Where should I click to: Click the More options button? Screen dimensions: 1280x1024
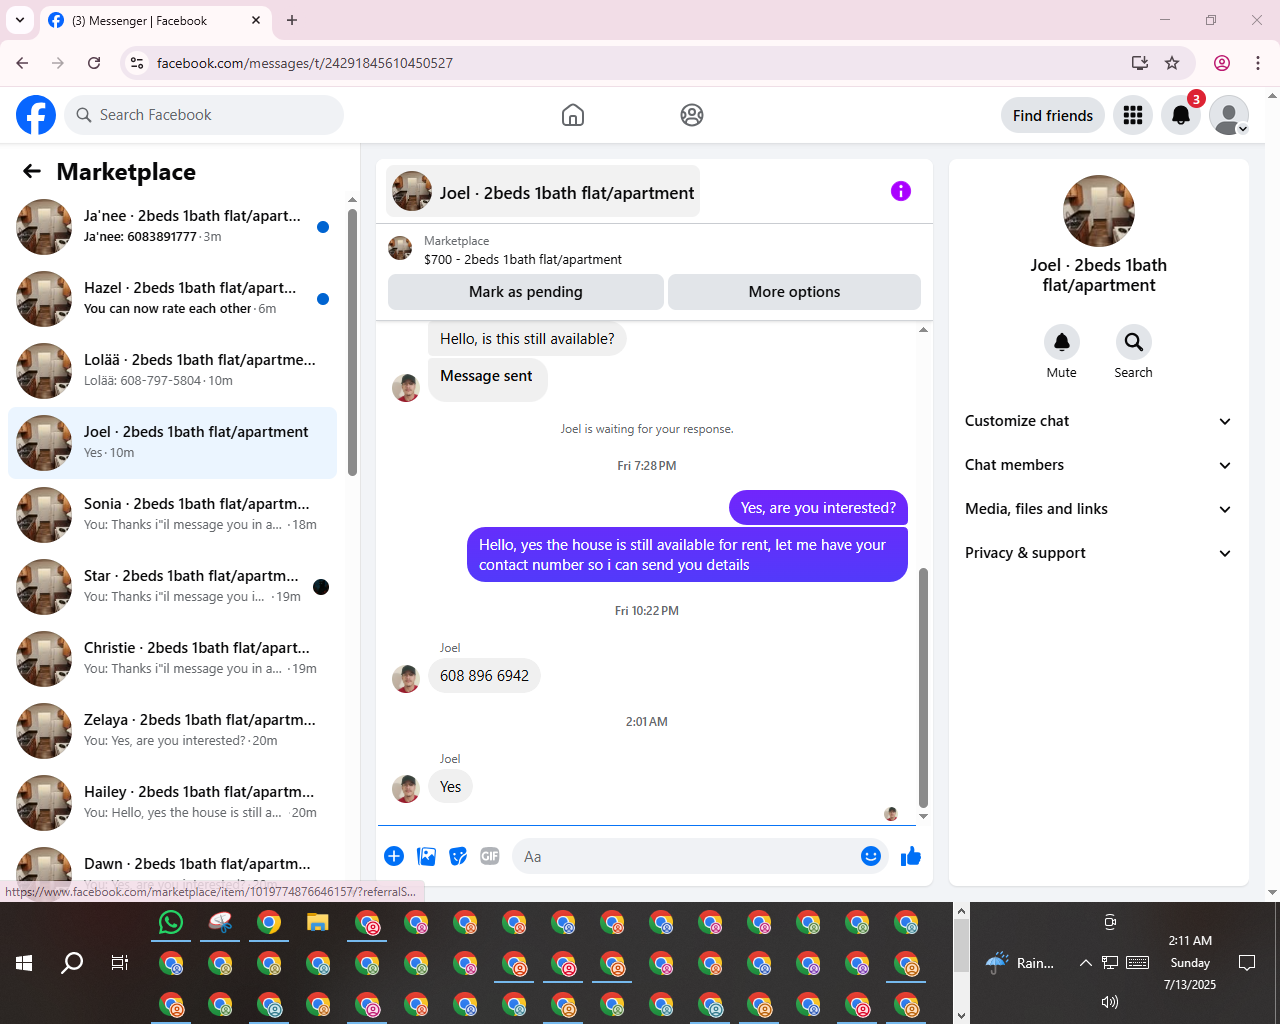pyautogui.click(x=794, y=292)
